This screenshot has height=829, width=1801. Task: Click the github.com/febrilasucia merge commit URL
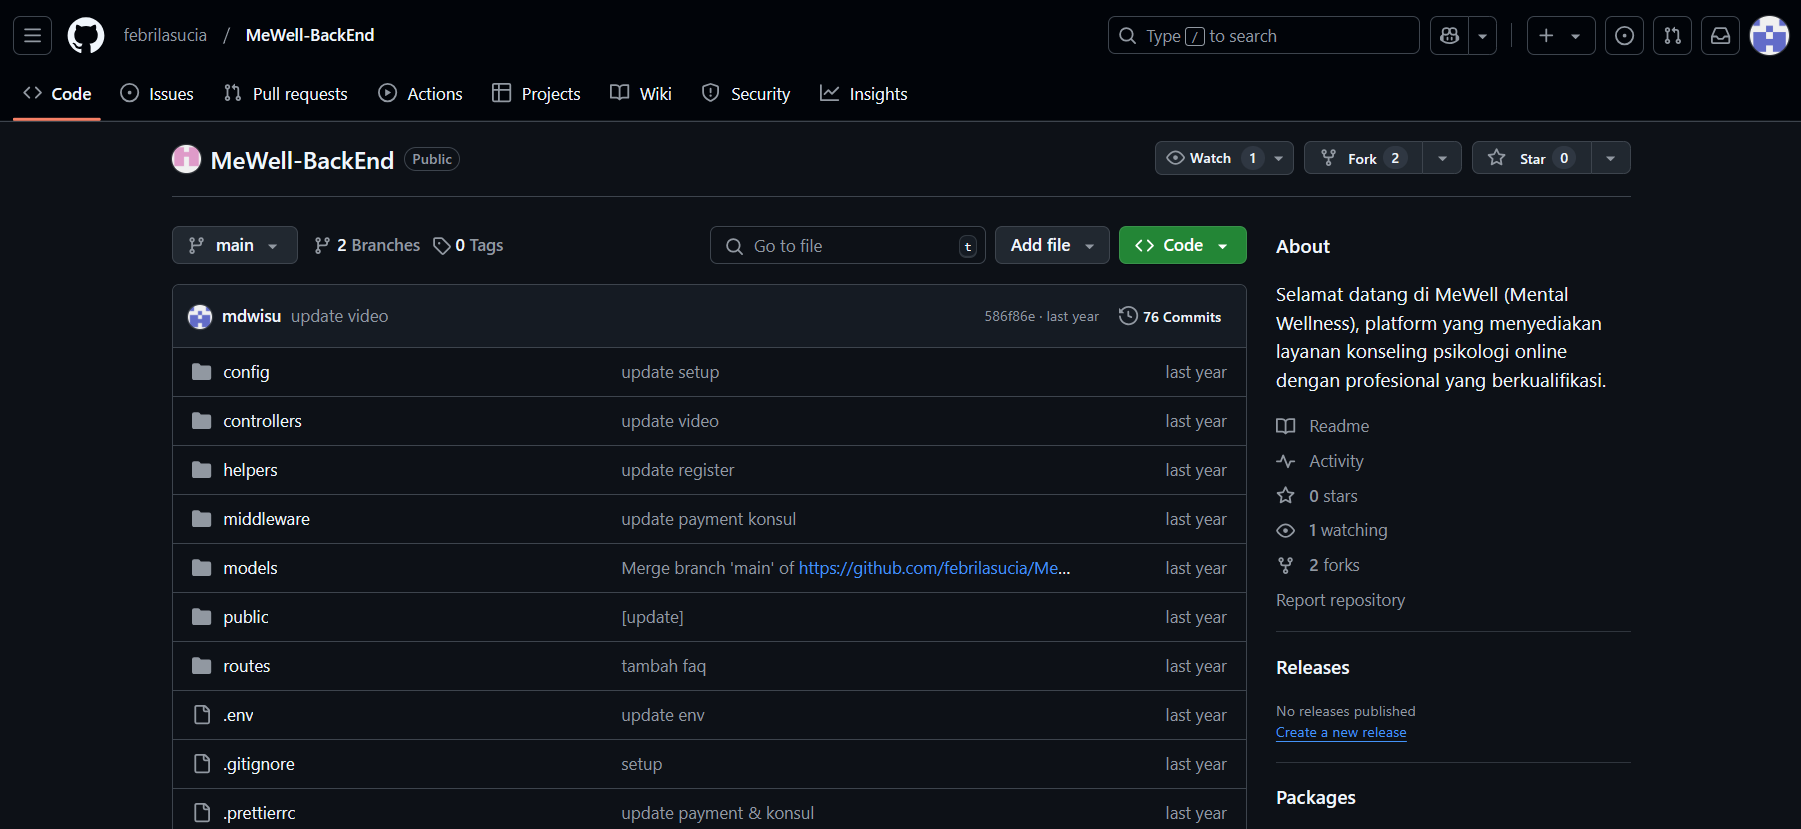[934, 568]
